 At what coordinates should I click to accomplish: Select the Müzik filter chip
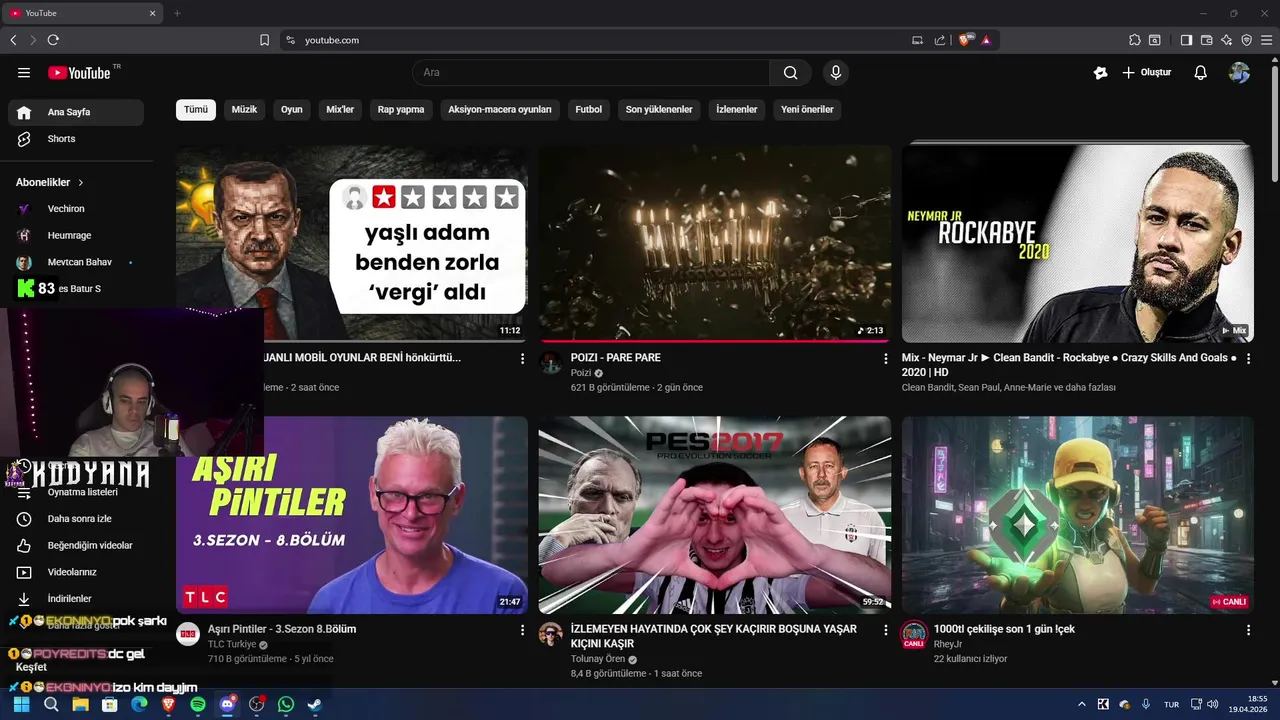point(245,110)
